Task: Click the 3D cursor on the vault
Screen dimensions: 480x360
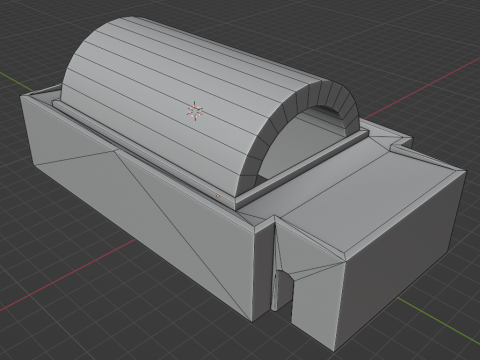Action: point(195,111)
